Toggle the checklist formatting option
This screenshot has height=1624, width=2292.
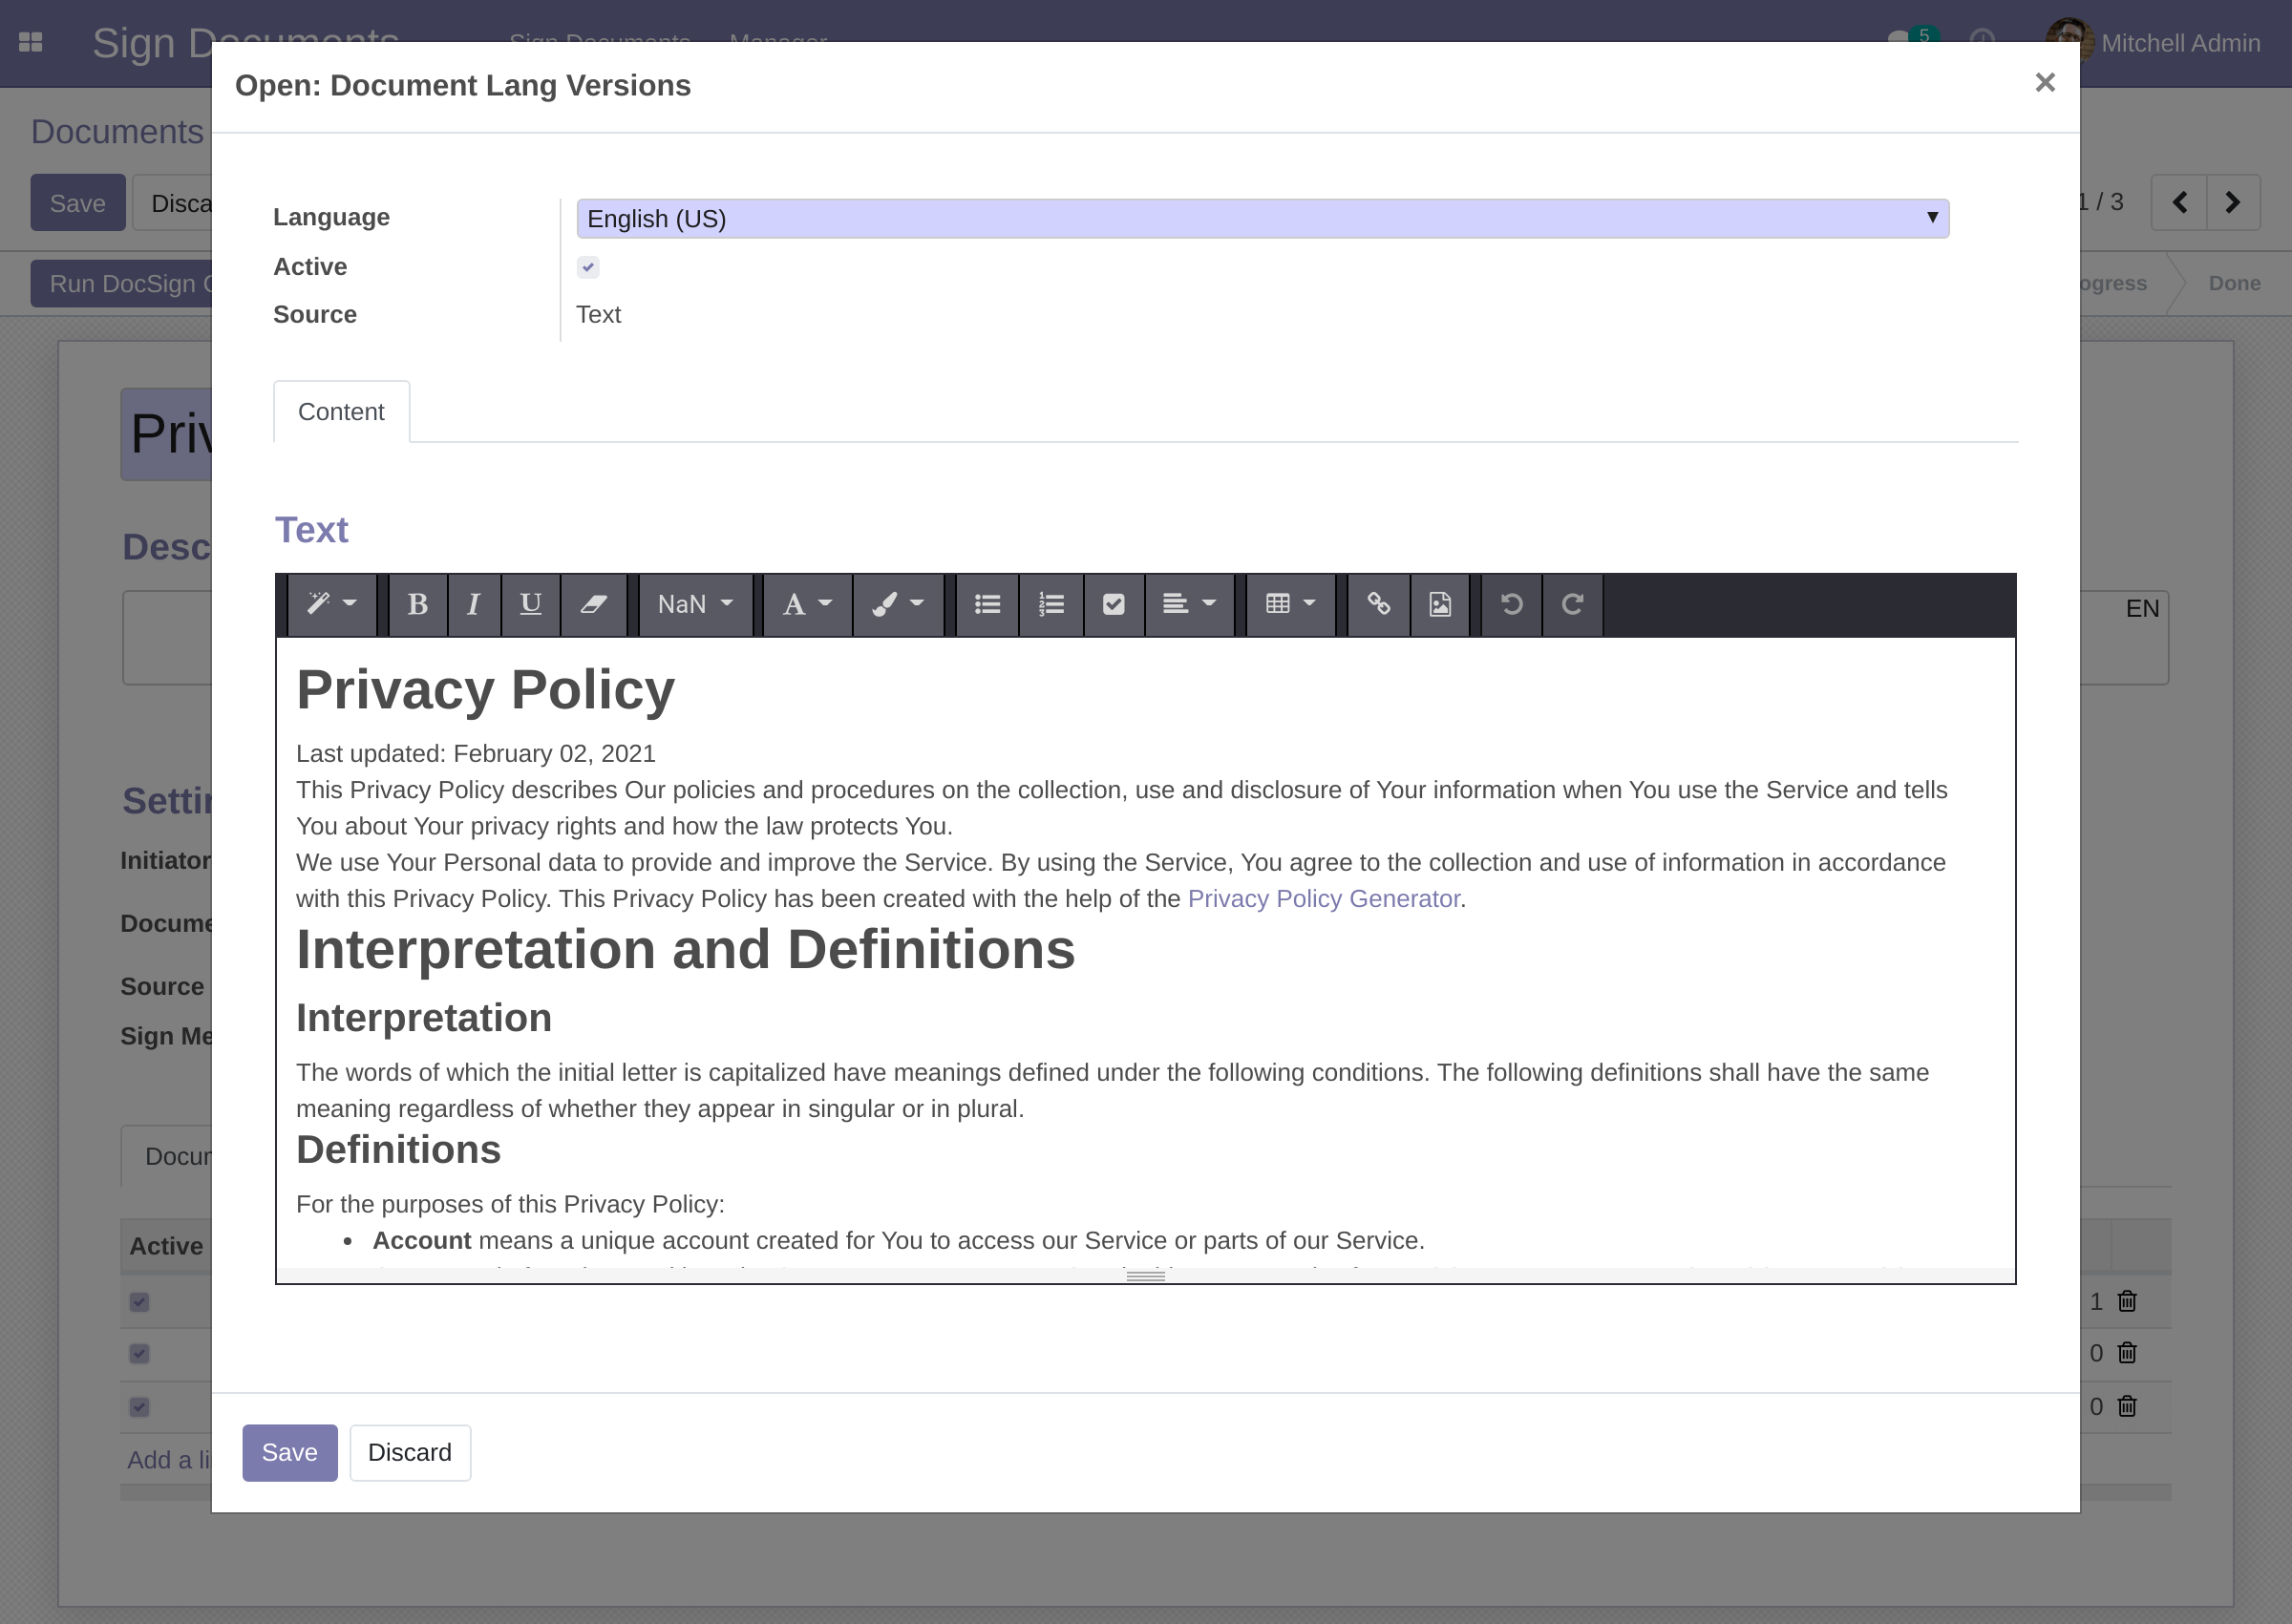point(1113,604)
